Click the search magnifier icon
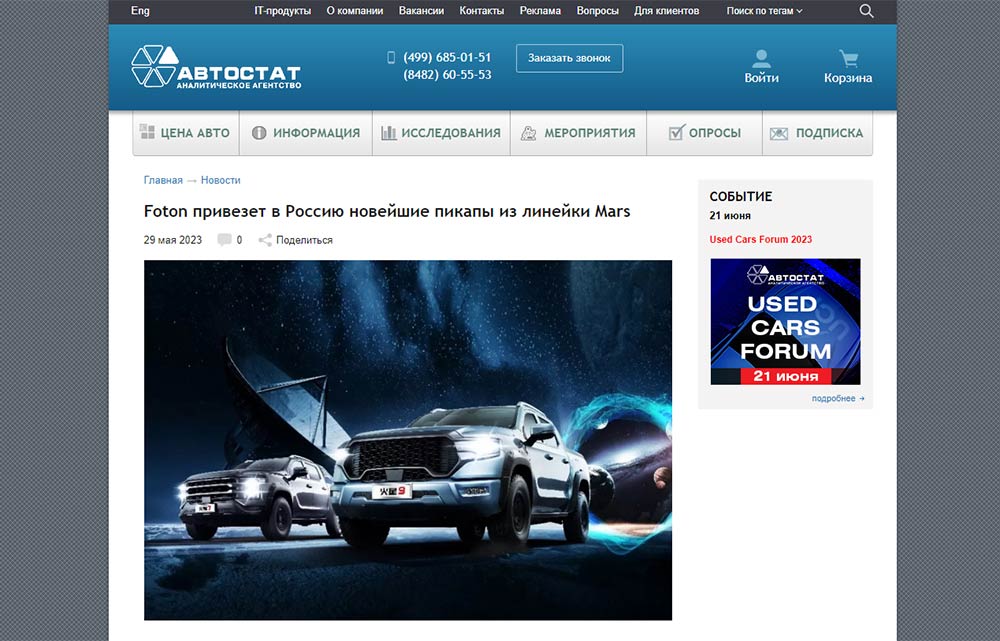Viewport: 1000px width, 641px height. [866, 11]
